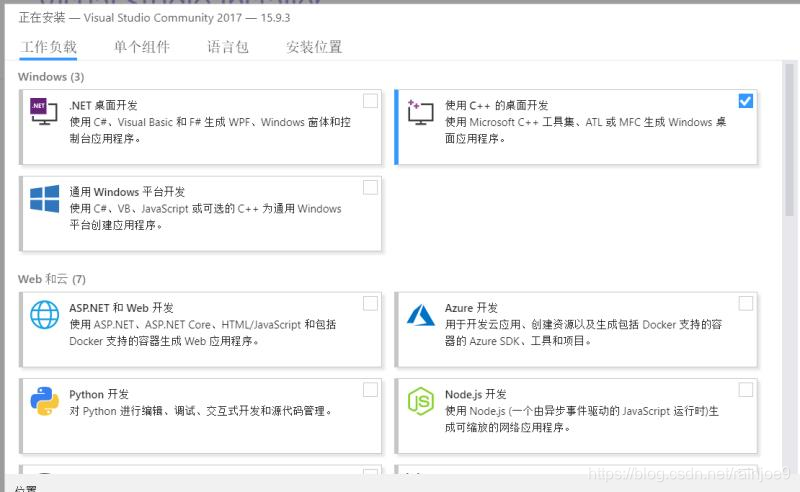Viewport: 800px width, 492px height.
Task: Click the Web 和云 (7) section heading
Action: point(52,279)
